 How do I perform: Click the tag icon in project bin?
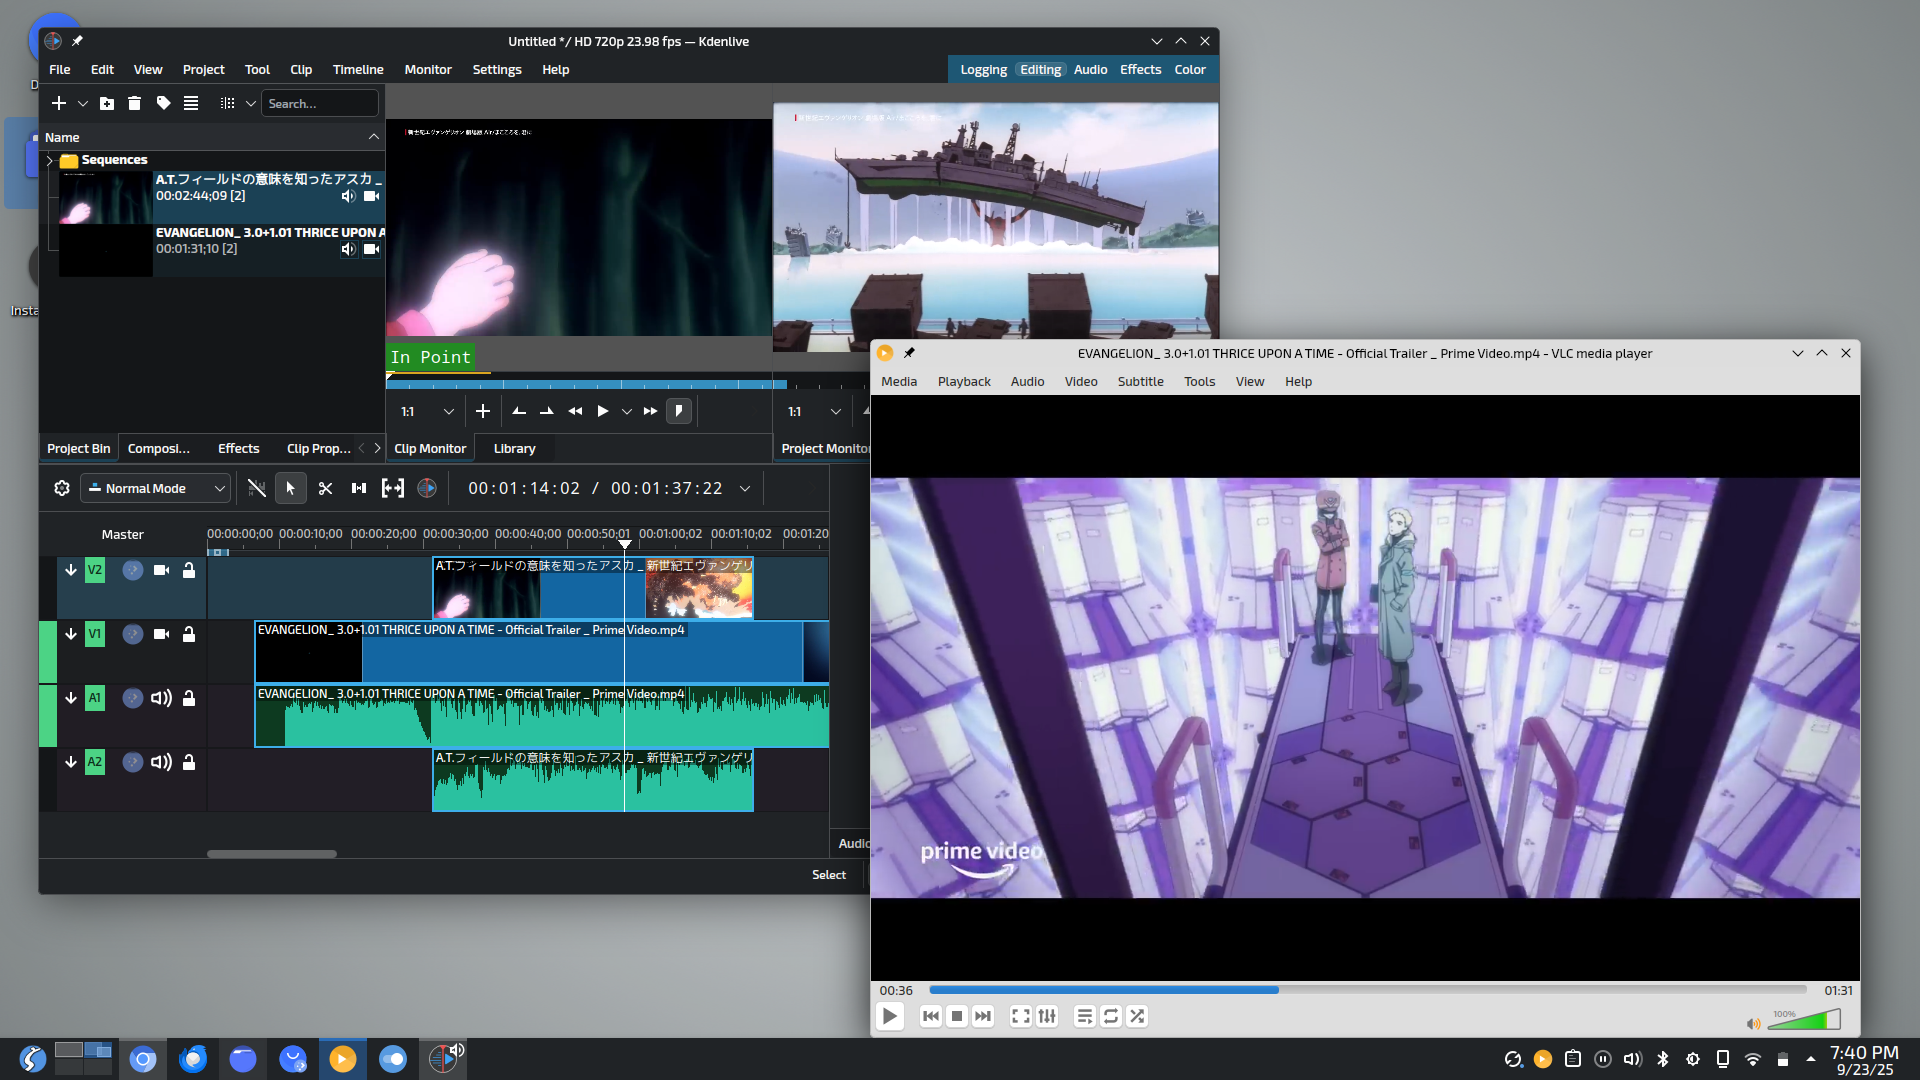(163, 103)
